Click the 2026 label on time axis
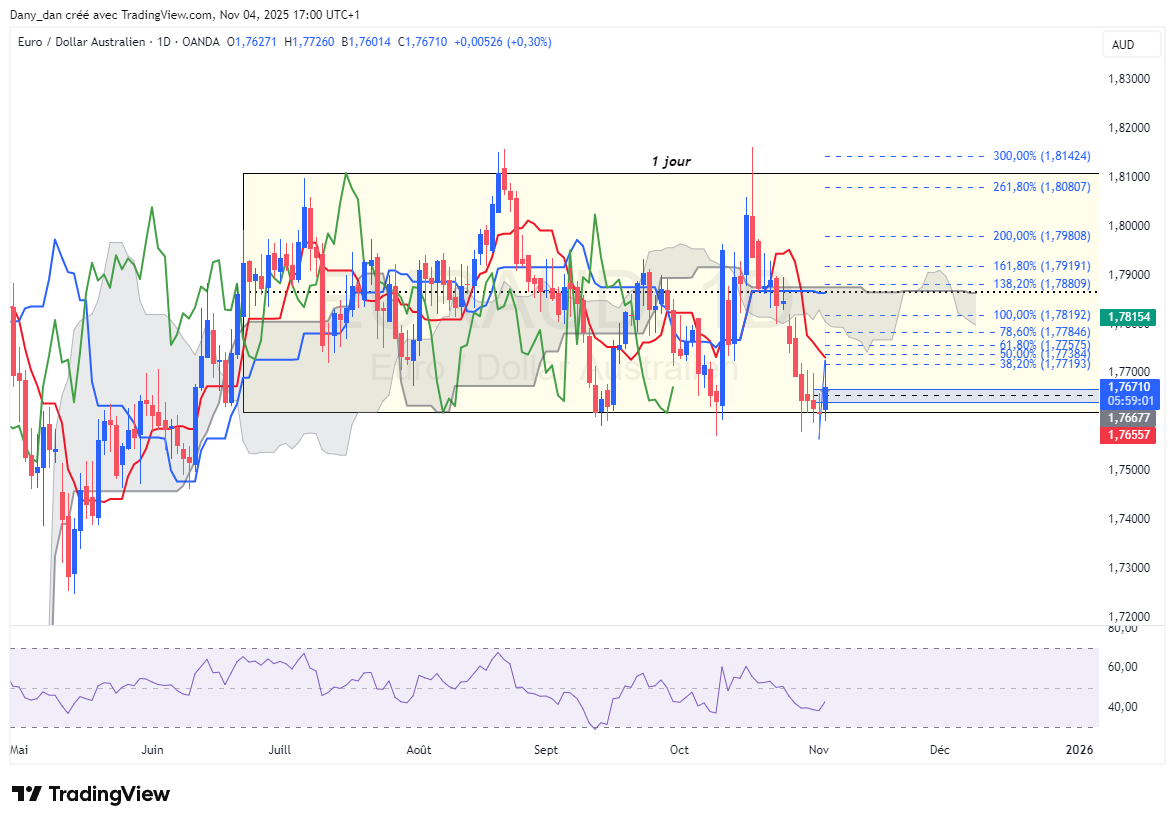Image resolution: width=1175 pixels, height=824 pixels. click(1079, 750)
